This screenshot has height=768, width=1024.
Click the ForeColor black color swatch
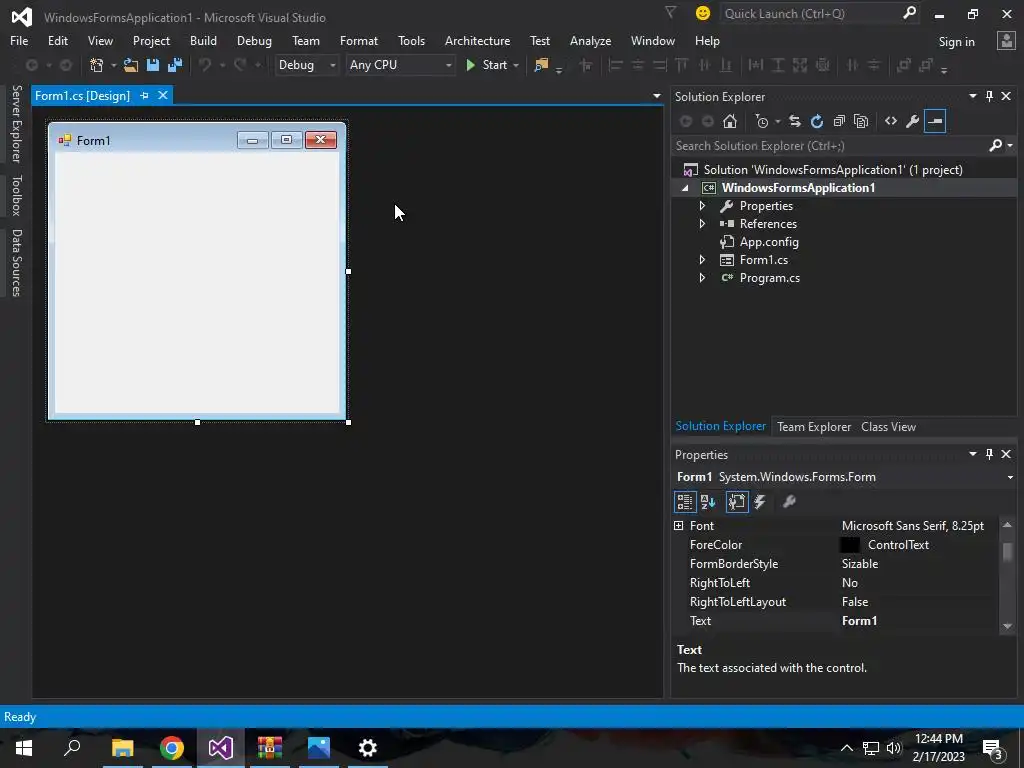tap(850, 545)
